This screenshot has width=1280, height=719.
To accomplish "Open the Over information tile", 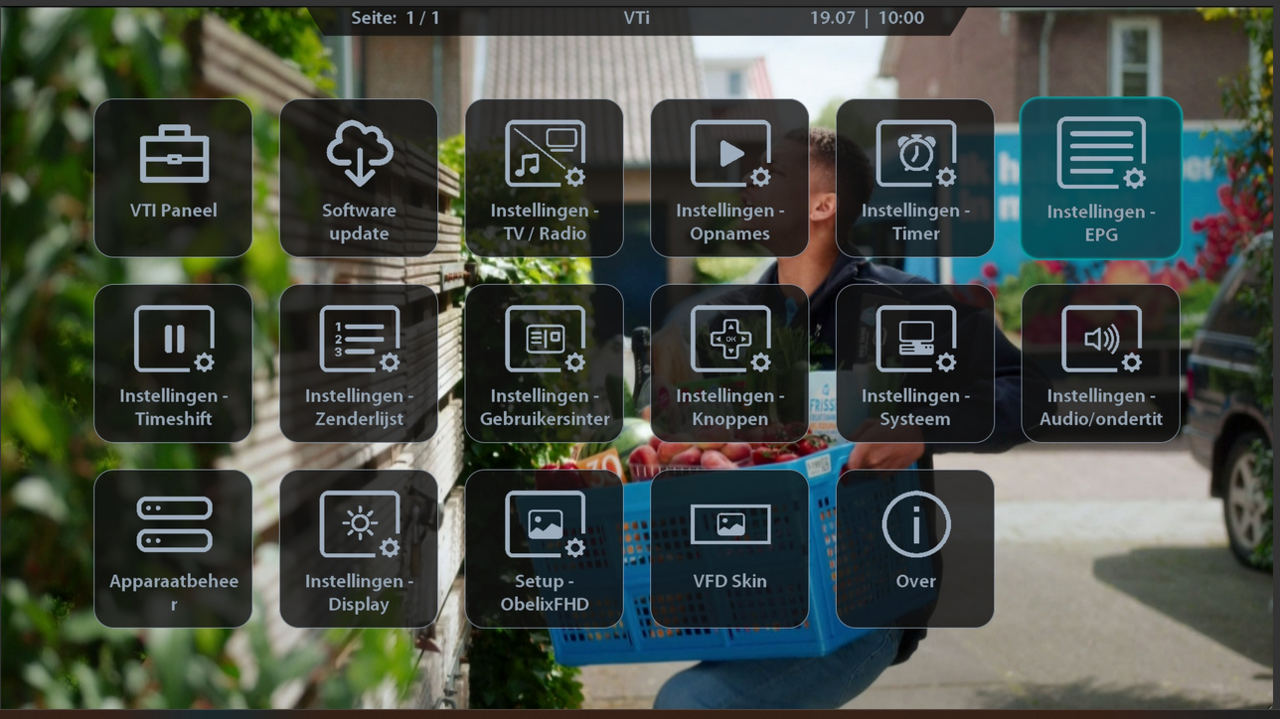I will pos(915,547).
